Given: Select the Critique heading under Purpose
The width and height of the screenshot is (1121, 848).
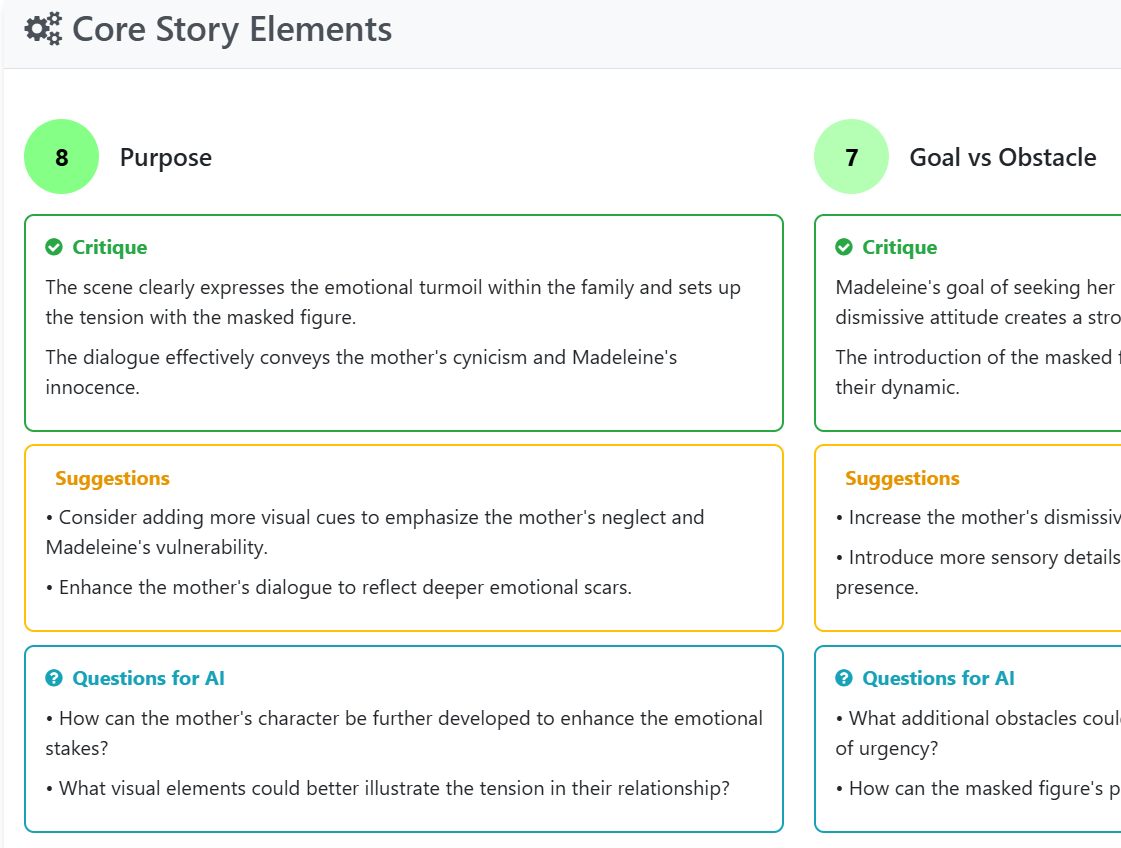Looking at the screenshot, I should click(109, 247).
